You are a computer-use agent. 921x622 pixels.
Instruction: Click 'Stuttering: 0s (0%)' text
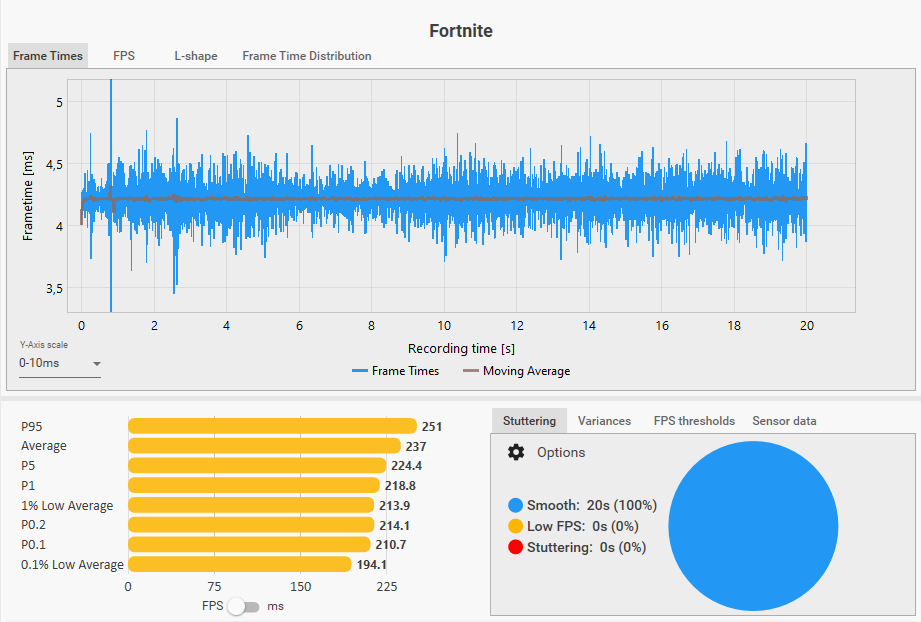coord(586,547)
